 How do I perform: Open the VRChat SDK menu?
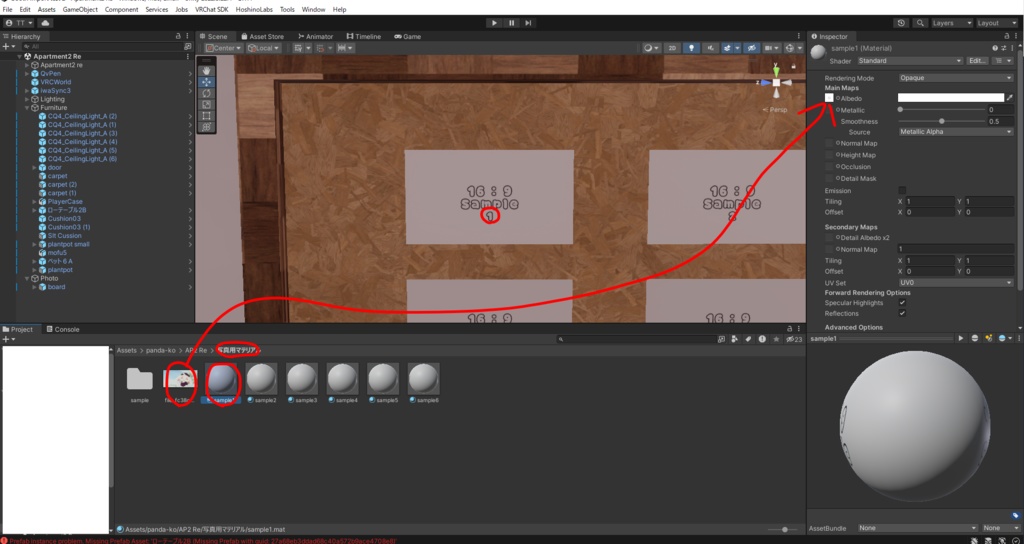(x=212, y=10)
